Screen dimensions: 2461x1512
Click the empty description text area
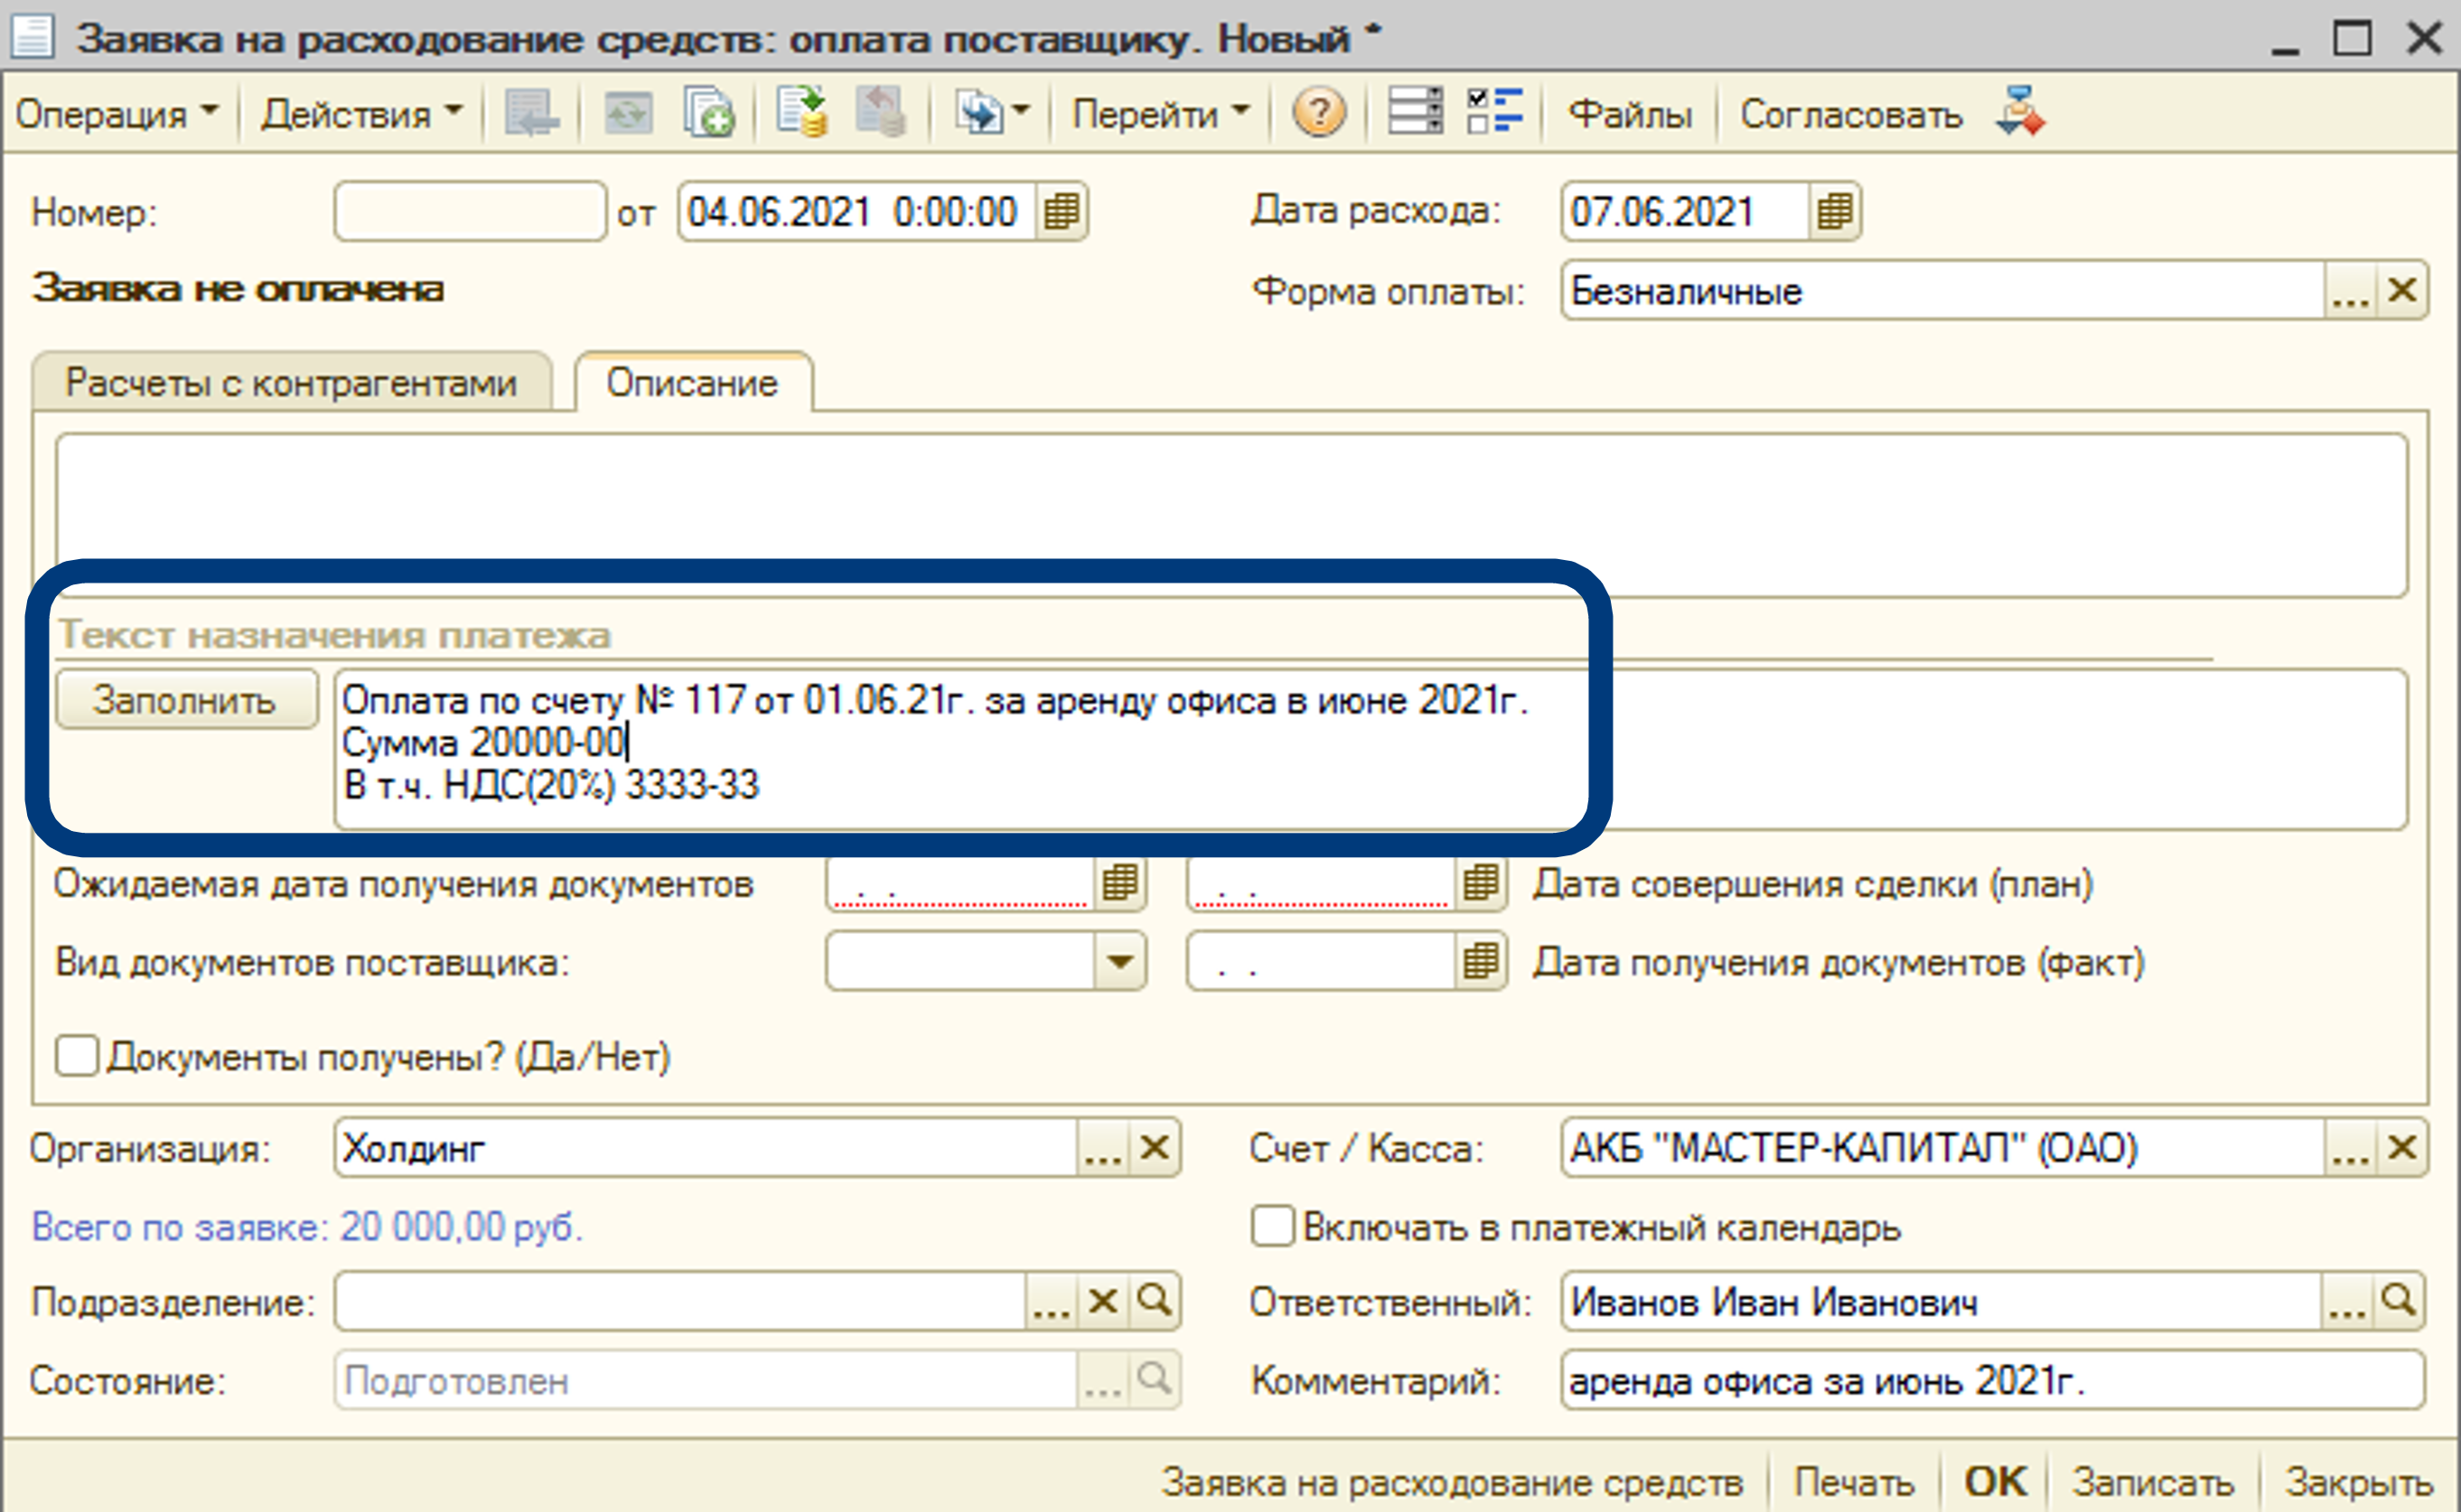(x=1231, y=515)
